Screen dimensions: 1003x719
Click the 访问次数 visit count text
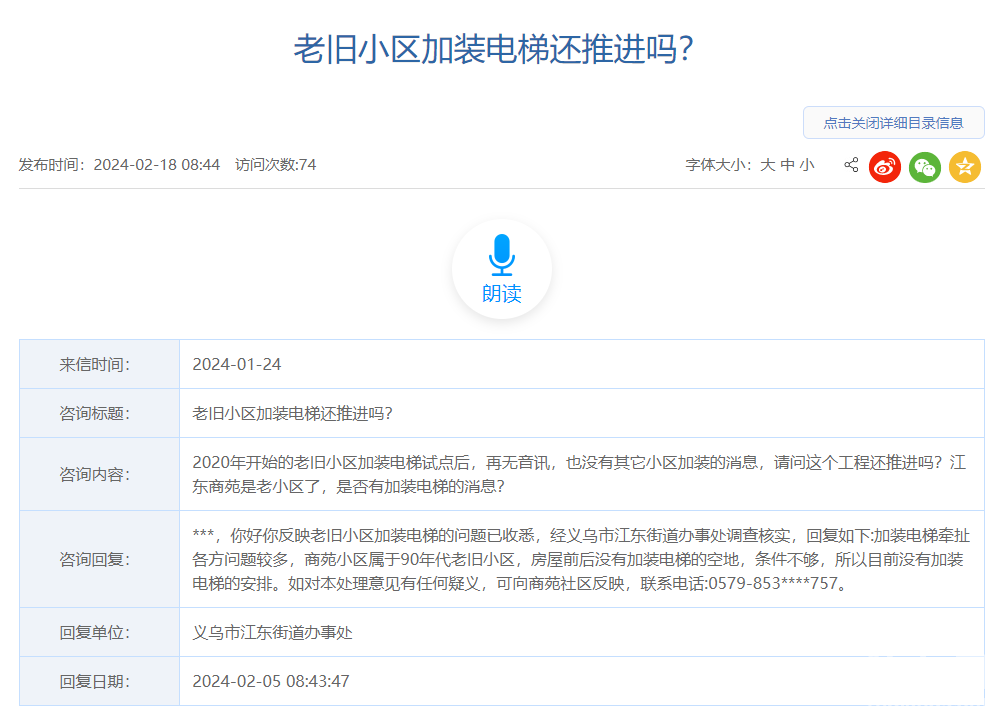tap(276, 165)
